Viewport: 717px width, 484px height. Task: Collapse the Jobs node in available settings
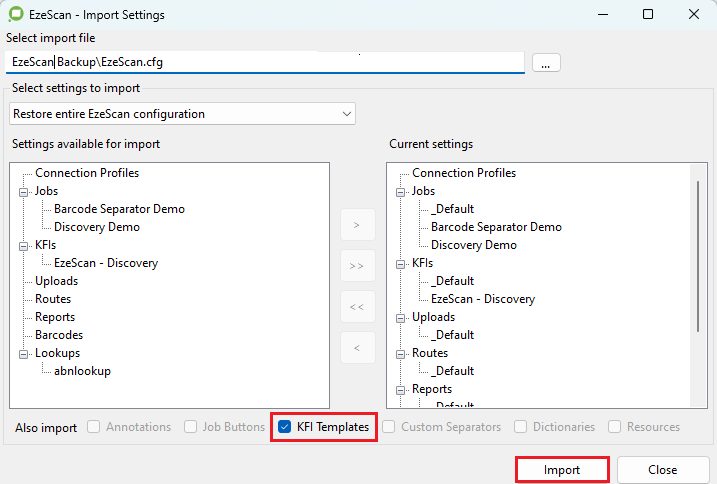22,191
